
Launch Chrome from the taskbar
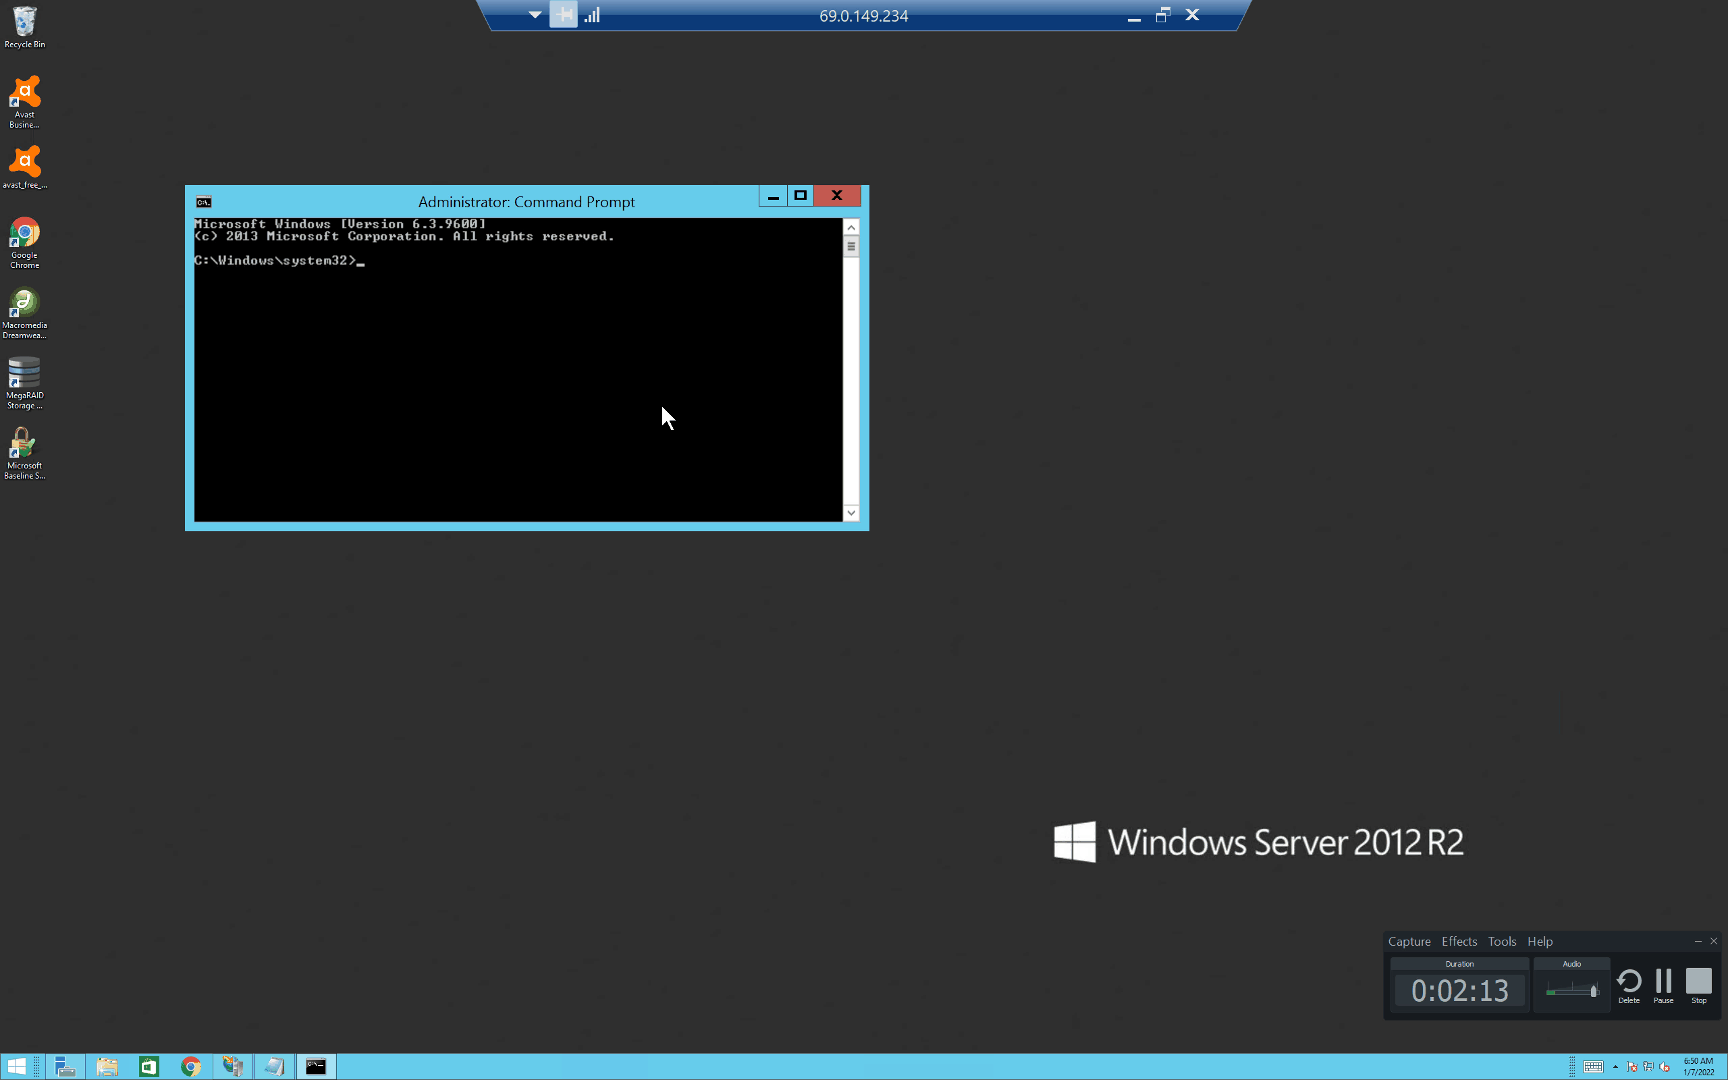[x=190, y=1067]
